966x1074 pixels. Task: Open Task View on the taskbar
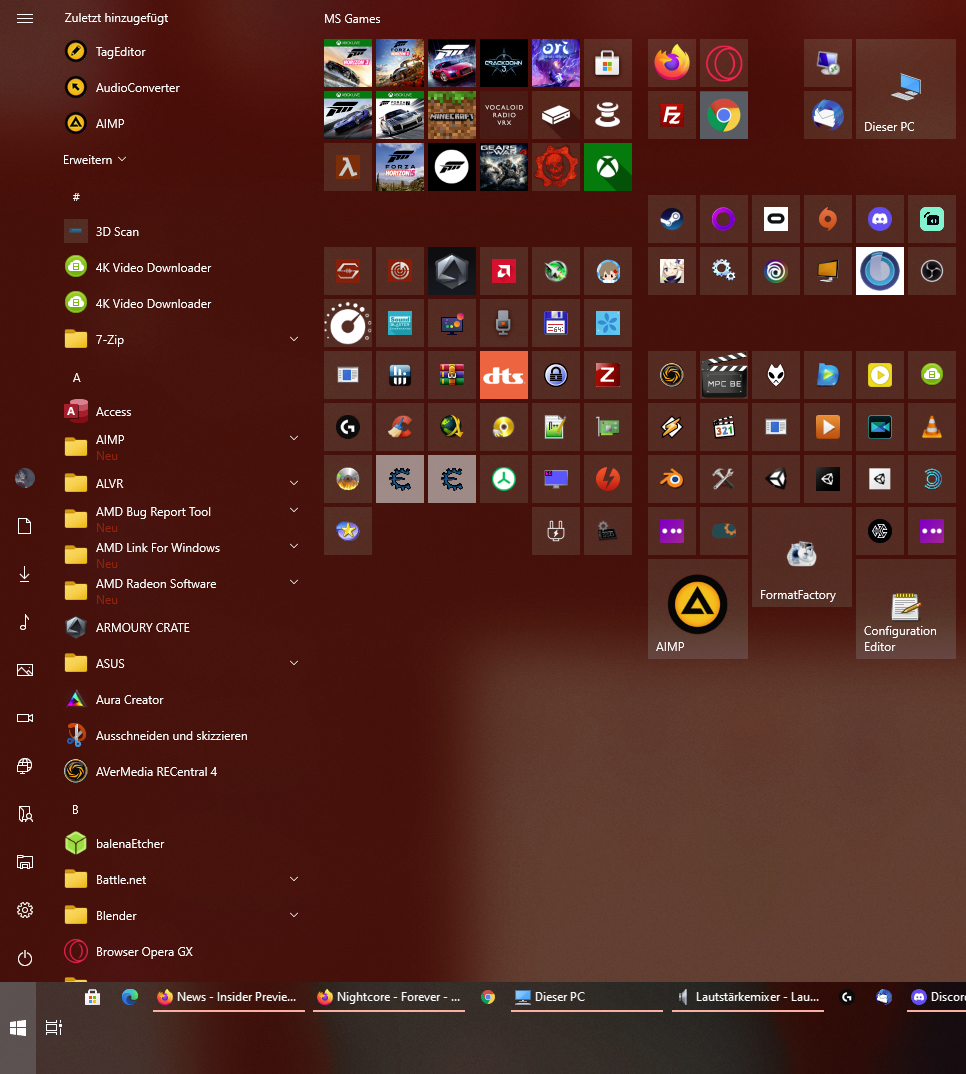53,1027
